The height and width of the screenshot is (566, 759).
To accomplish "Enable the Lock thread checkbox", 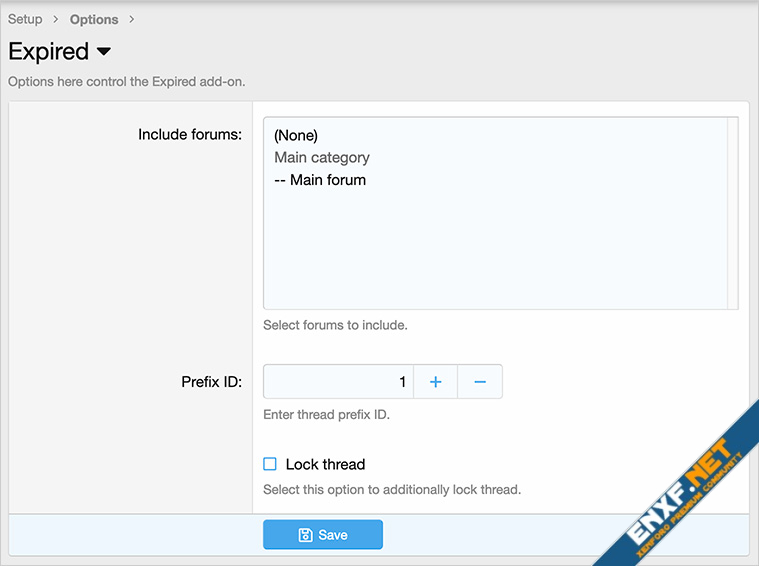I will click(270, 464).
